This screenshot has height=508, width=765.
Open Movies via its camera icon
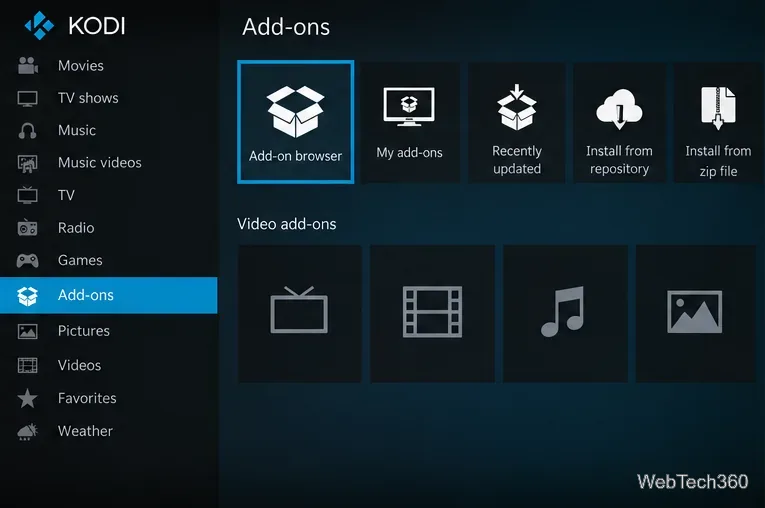coord(28,65)
